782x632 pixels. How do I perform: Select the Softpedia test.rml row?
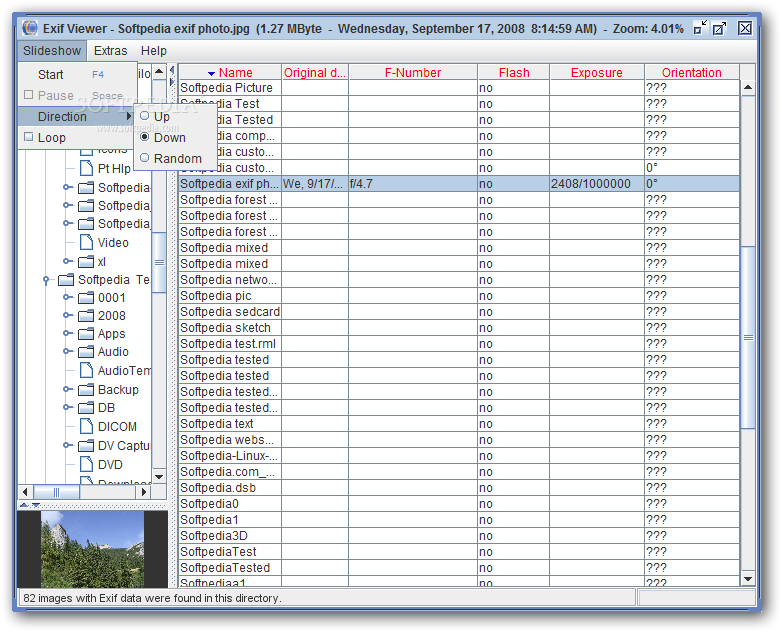(459, 344)
